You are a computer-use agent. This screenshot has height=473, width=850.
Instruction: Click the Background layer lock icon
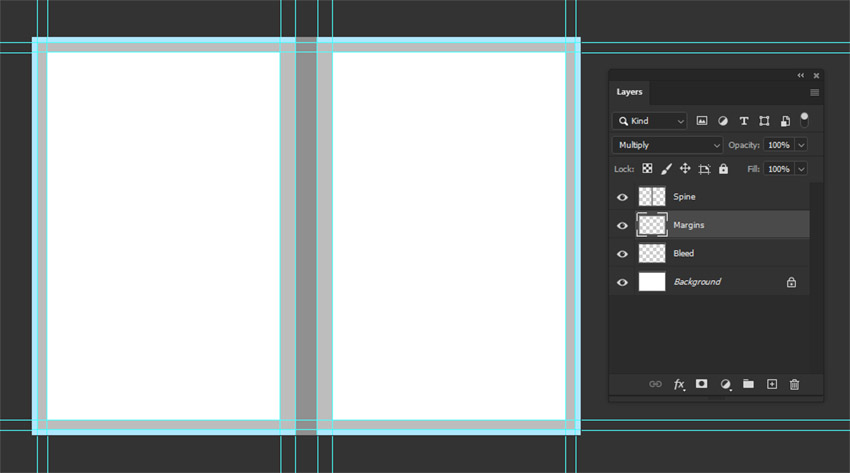coord(791,282)
